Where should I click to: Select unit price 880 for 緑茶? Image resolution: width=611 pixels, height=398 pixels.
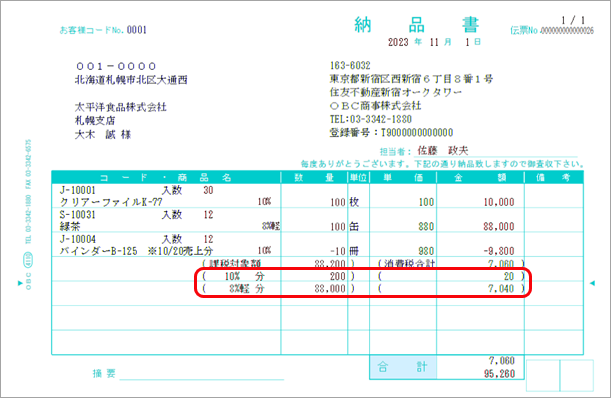click(x=426, y=227)
